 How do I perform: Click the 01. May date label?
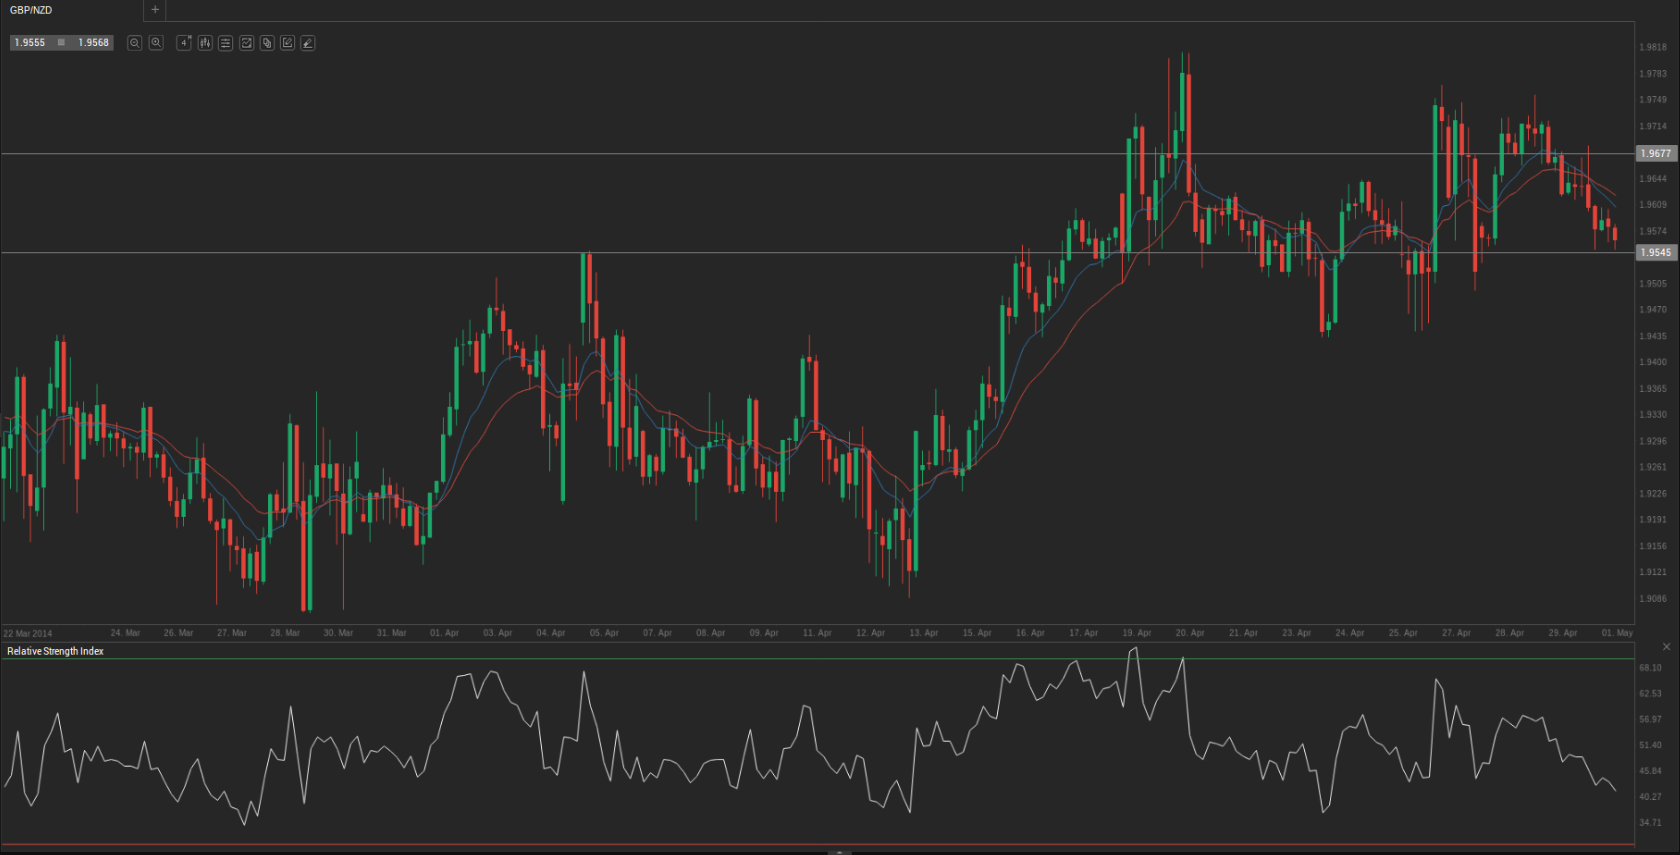1616,633
